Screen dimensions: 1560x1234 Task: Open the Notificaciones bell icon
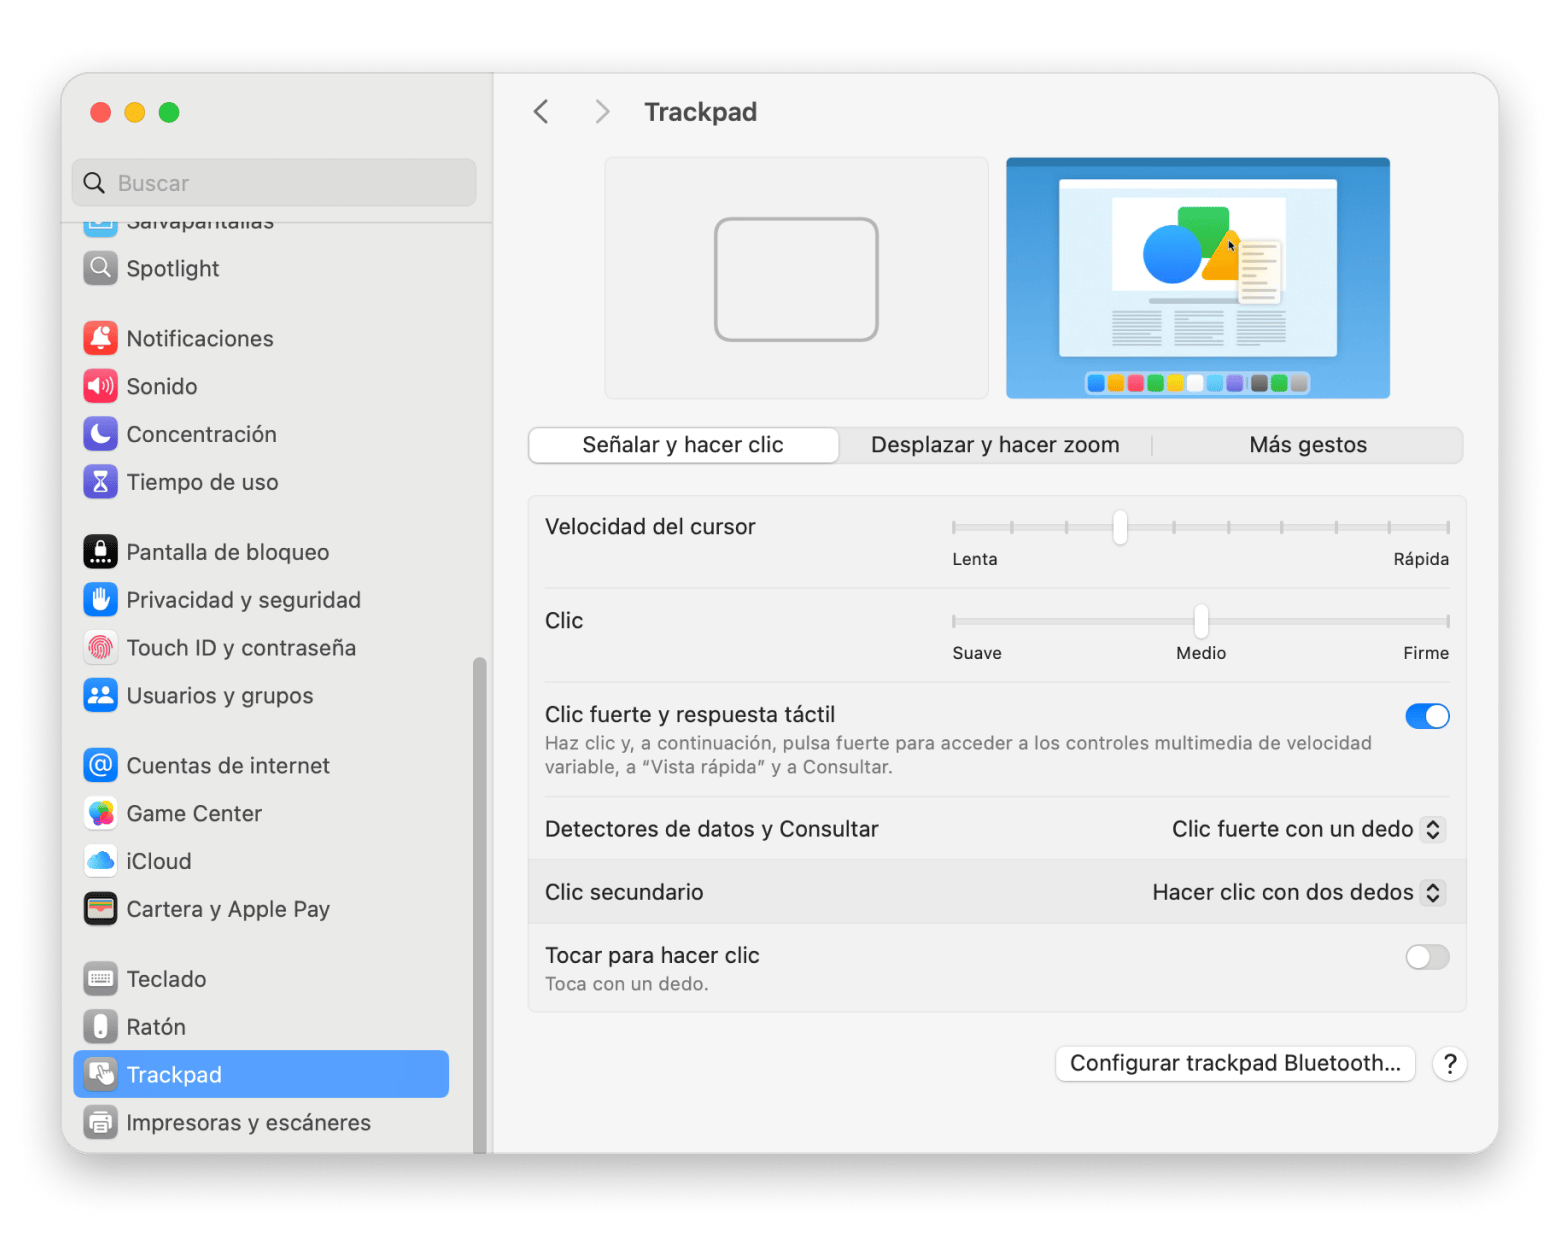pos(100,339)
